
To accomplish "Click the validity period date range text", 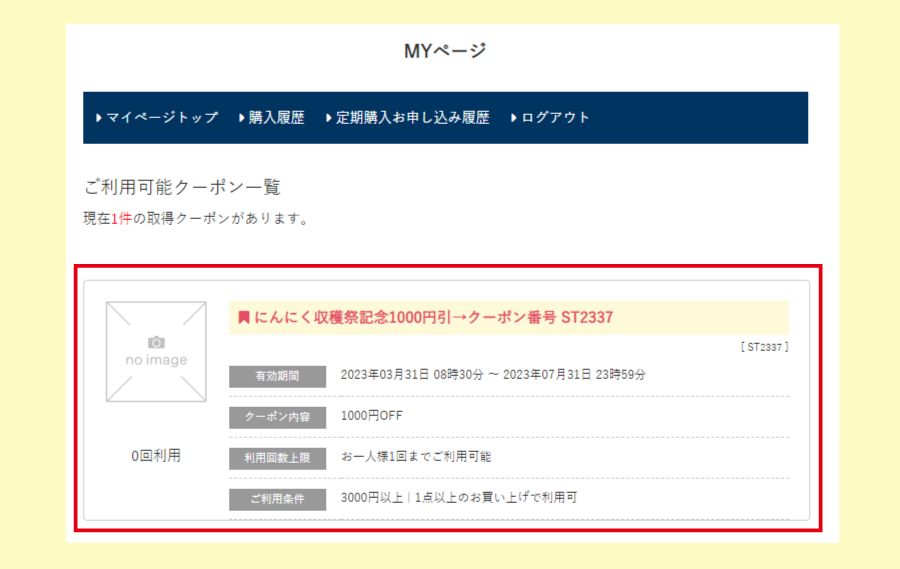I will pos(493,375).
